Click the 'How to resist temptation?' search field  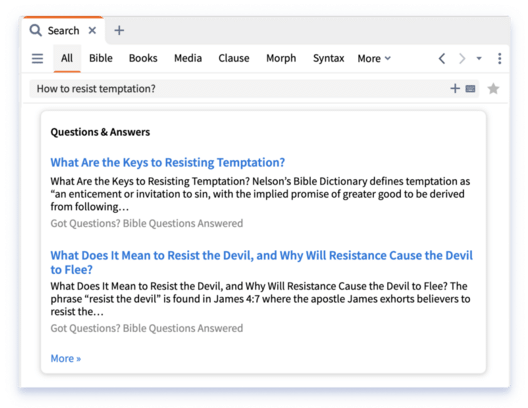click(x=239, y=89)
